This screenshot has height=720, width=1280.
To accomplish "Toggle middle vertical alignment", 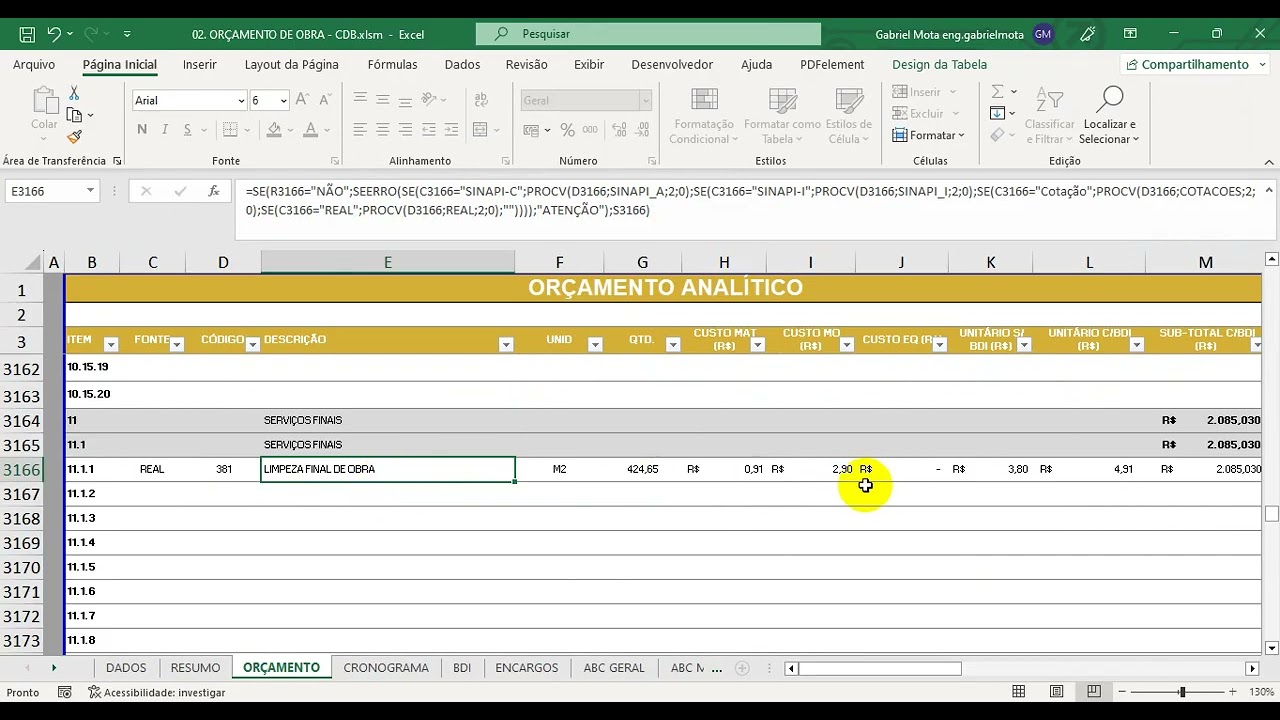I will click(382, 100).
